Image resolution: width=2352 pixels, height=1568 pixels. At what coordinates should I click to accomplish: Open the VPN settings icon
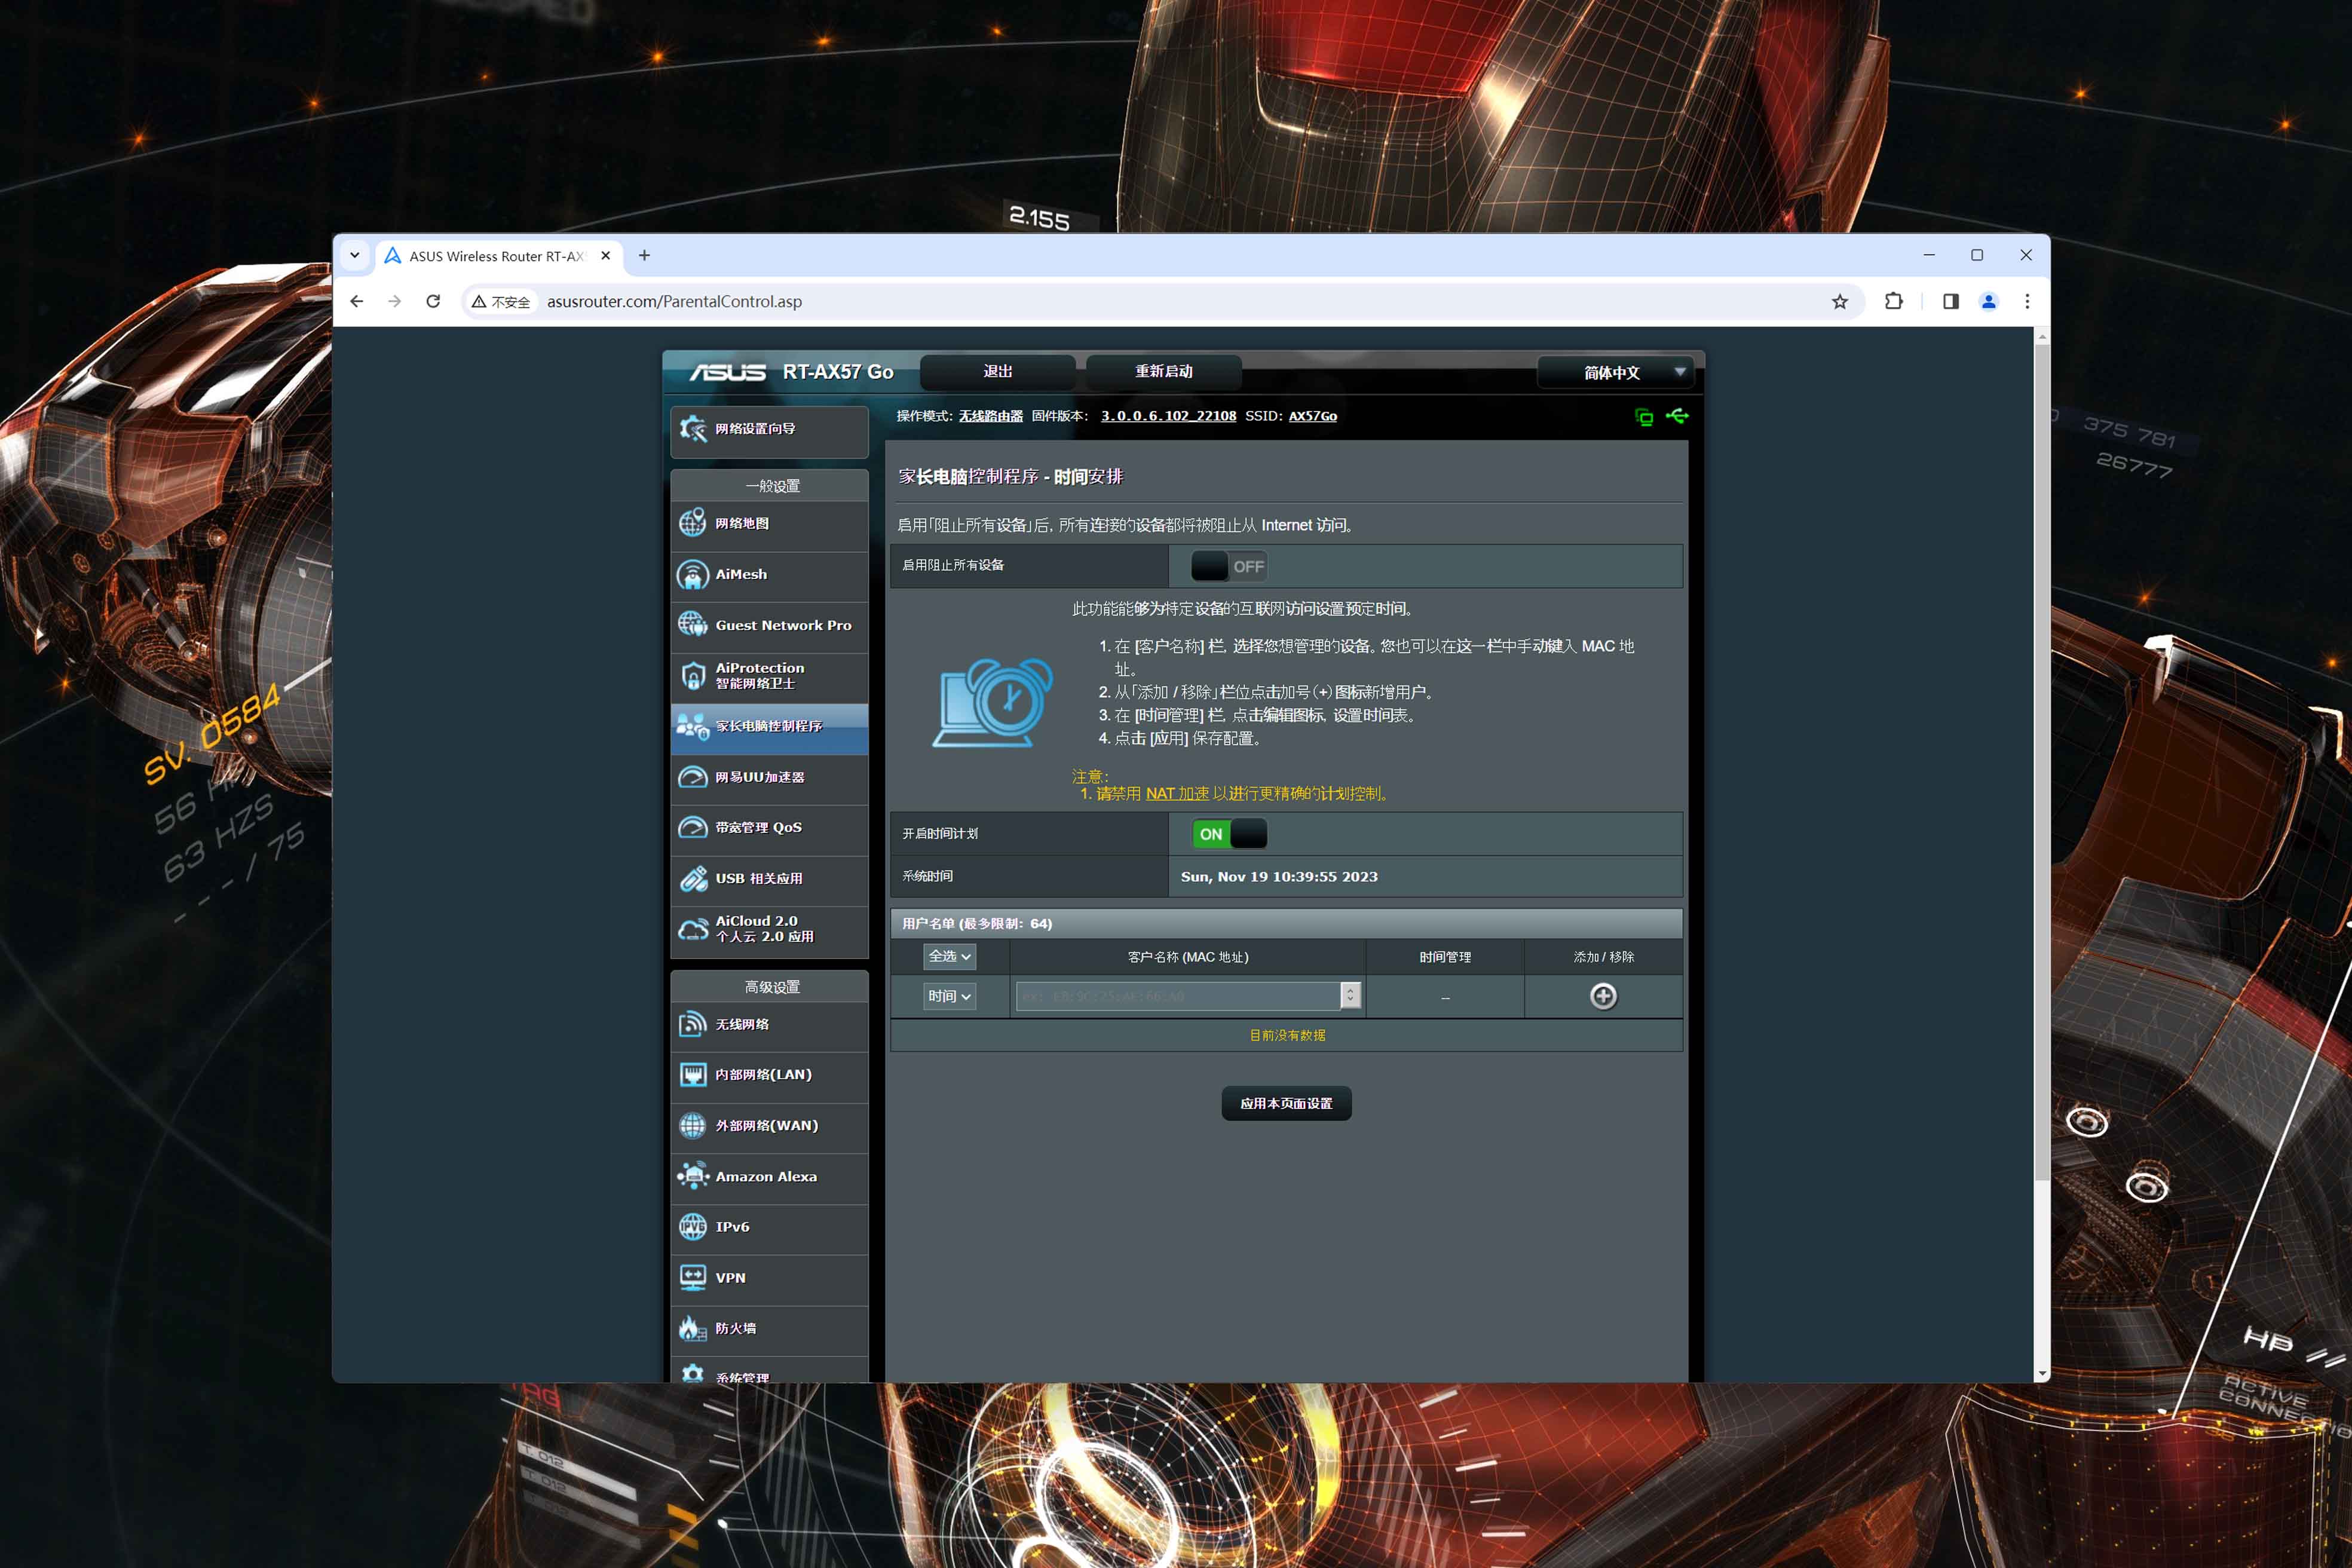693,1277
